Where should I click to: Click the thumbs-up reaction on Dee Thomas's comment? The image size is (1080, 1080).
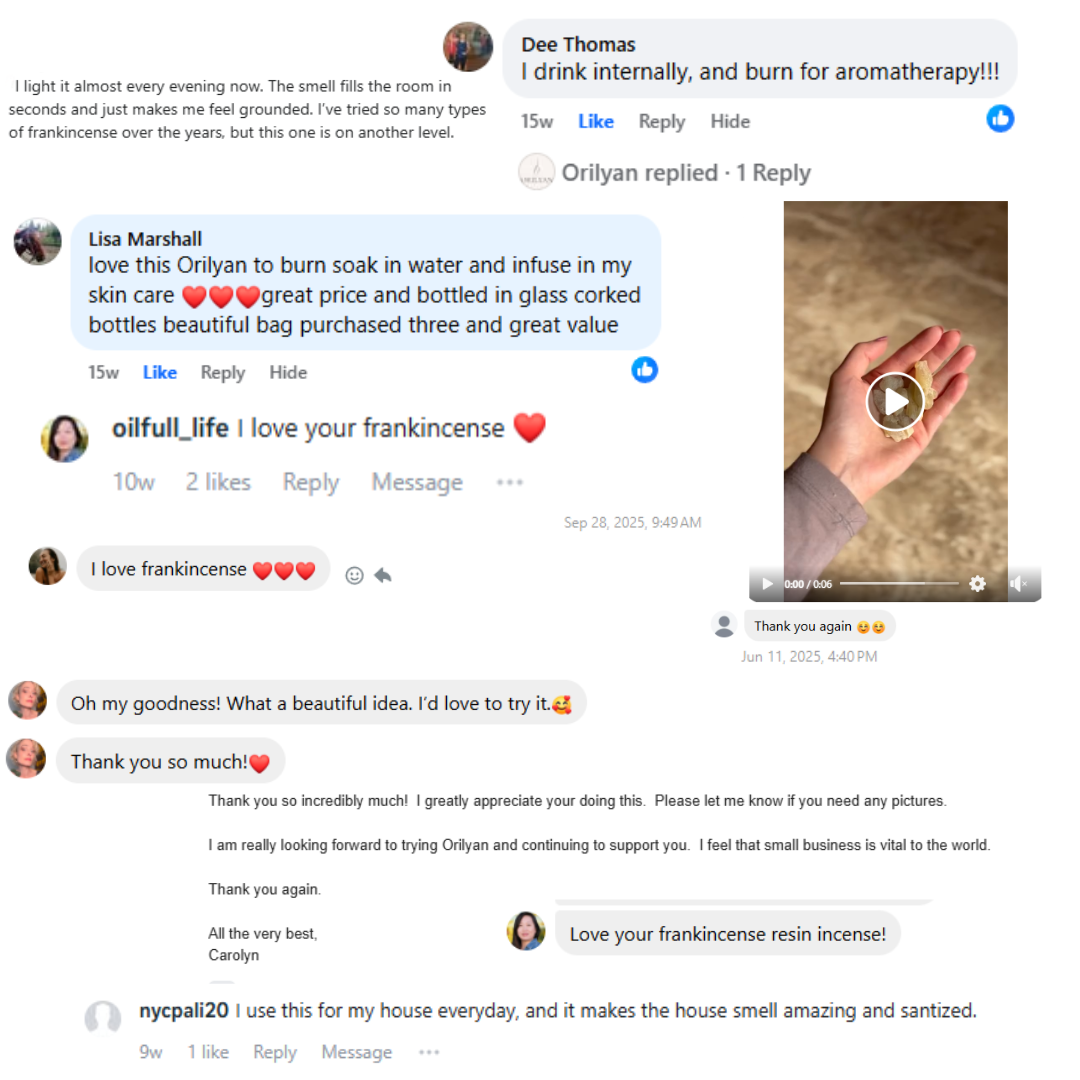pos(999,118)
